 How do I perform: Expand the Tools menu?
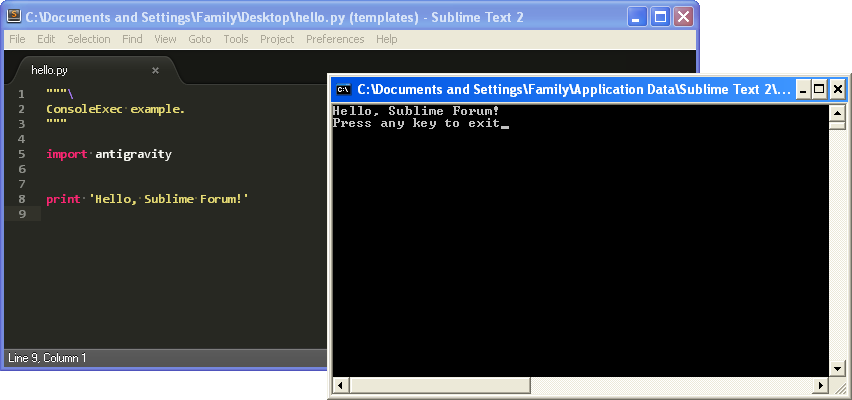(236, 39)
